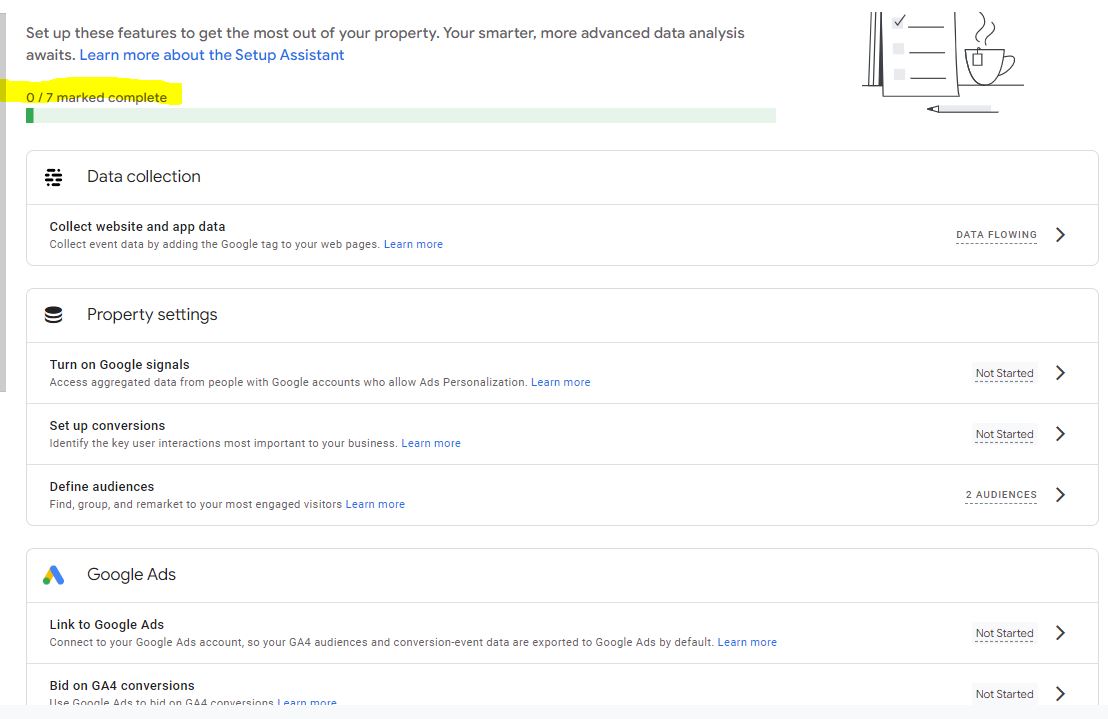Click the Property settings section heading
This screenshot has height=719, width=1108.
tap(152, 315)
